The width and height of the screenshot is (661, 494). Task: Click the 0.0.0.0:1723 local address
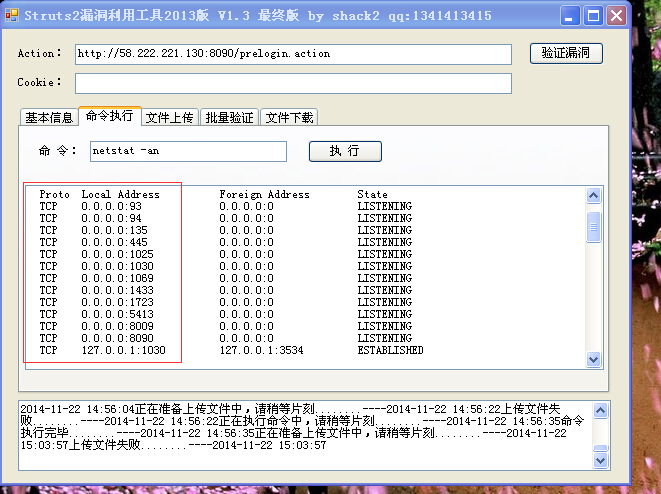pos(117,302)
